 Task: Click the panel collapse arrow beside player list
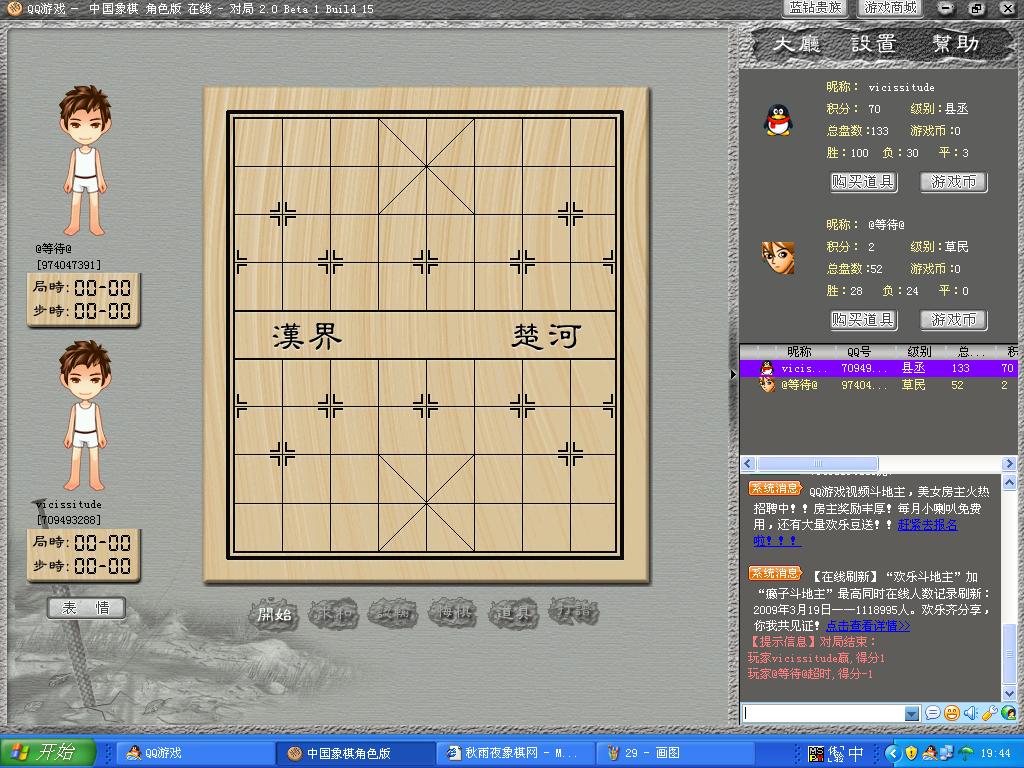point(733,374)
